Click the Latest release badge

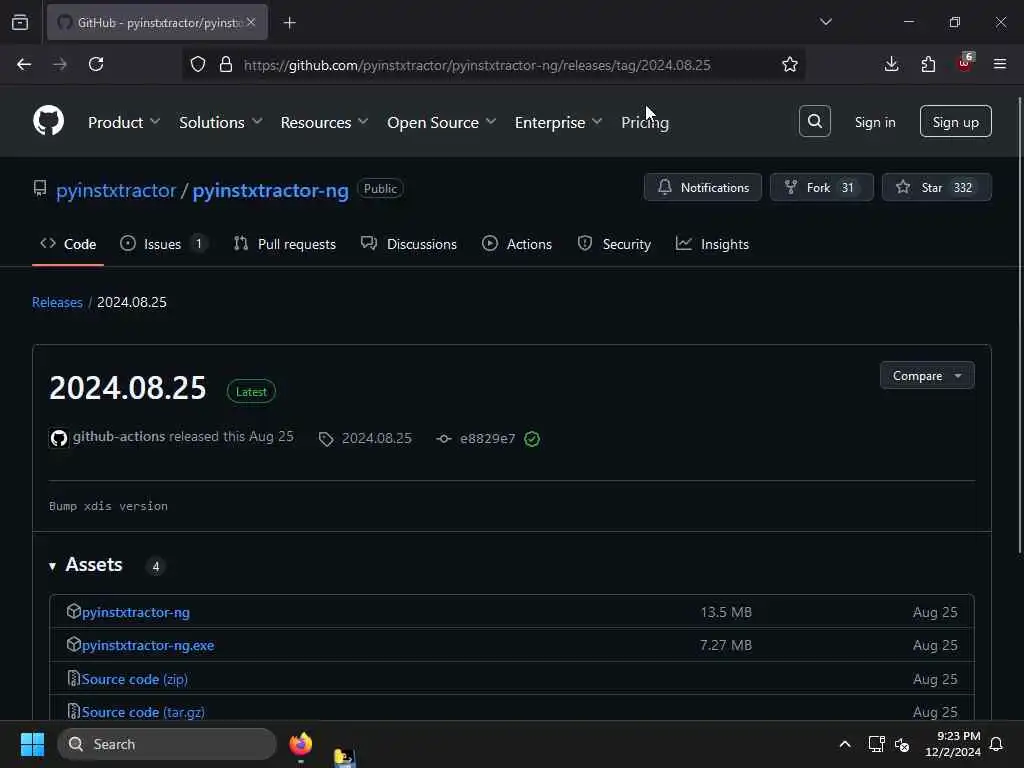[251, 392]
